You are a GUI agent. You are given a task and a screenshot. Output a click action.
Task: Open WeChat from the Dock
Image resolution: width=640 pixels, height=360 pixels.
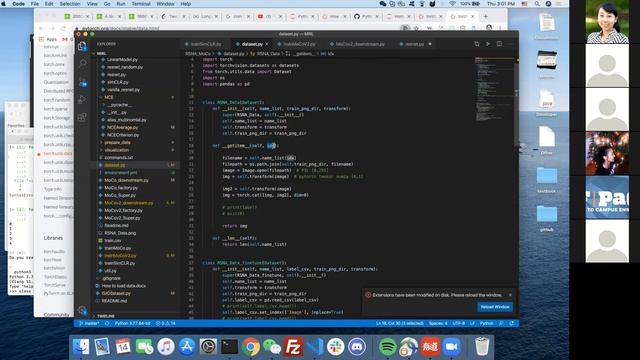coord(272,347)
